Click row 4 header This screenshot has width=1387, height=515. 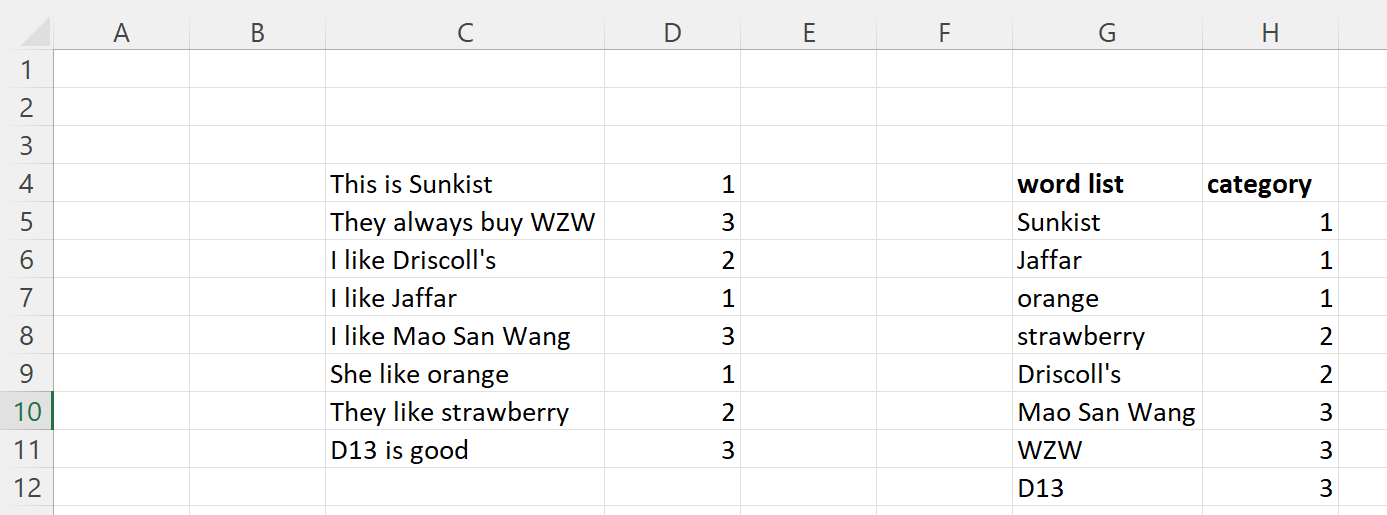(26, 184)
